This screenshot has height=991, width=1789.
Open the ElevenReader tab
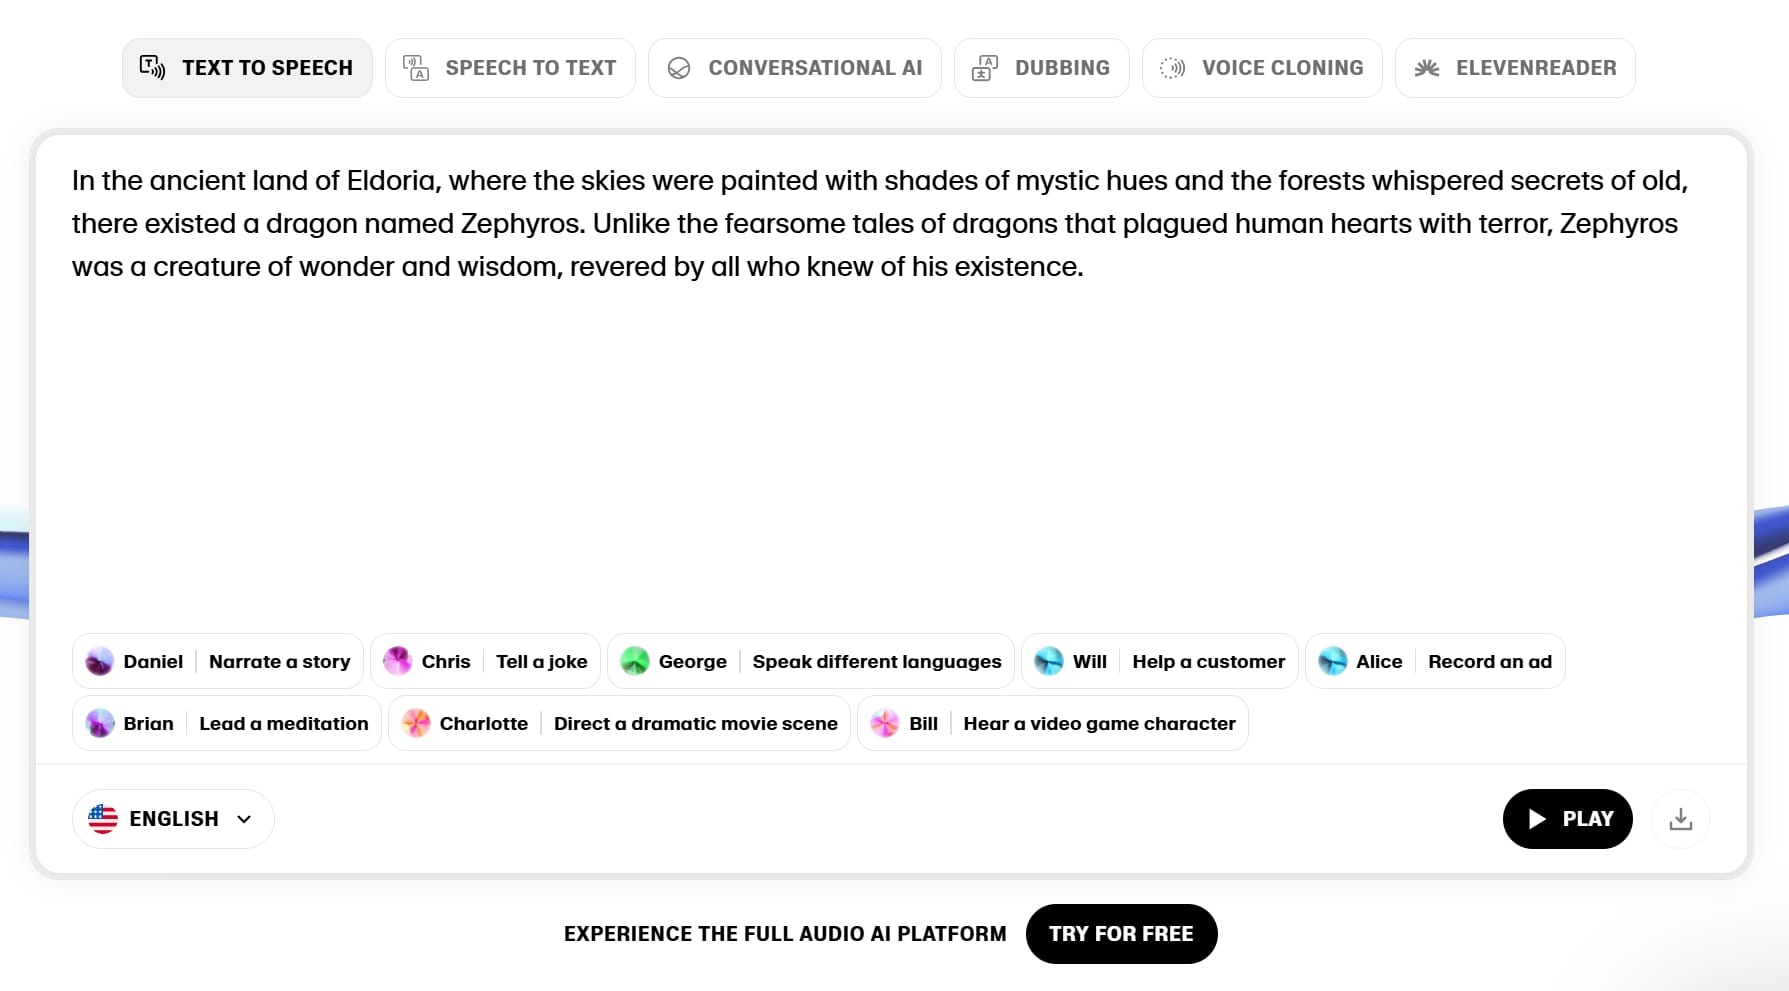point(1515,68)
